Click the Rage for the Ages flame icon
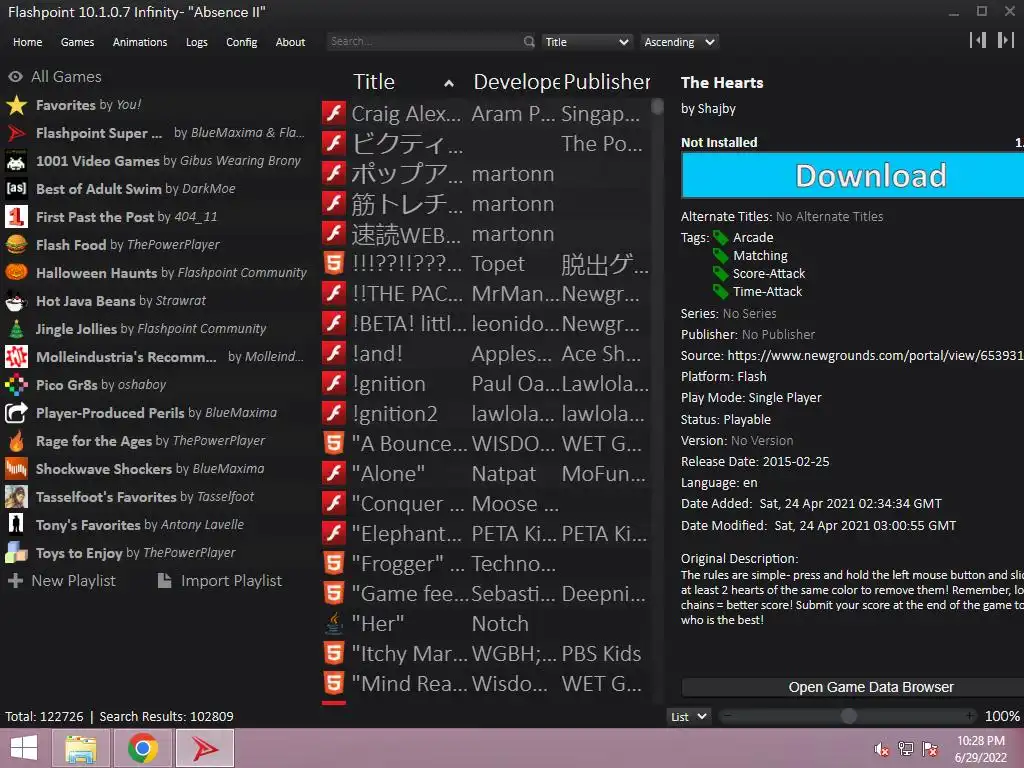Image resolution: width=1024 pixels, height=768 pixels. (x=16, y=441)
